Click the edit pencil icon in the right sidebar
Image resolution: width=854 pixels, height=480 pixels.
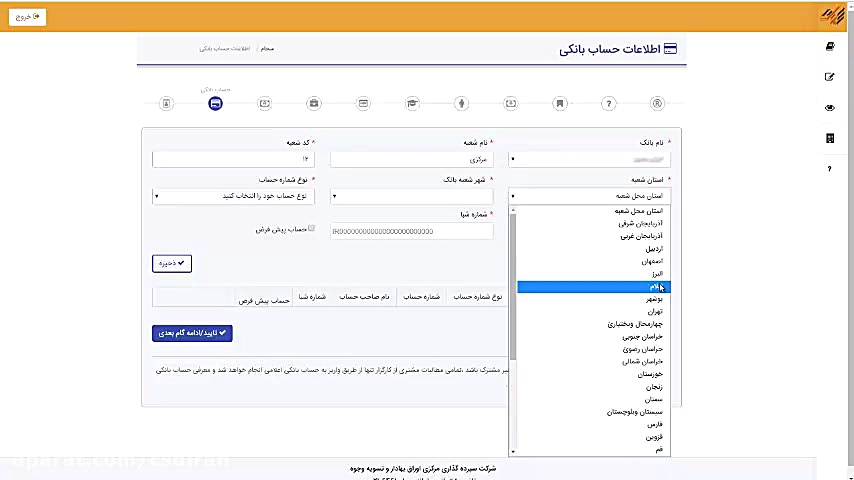[830, 77]
